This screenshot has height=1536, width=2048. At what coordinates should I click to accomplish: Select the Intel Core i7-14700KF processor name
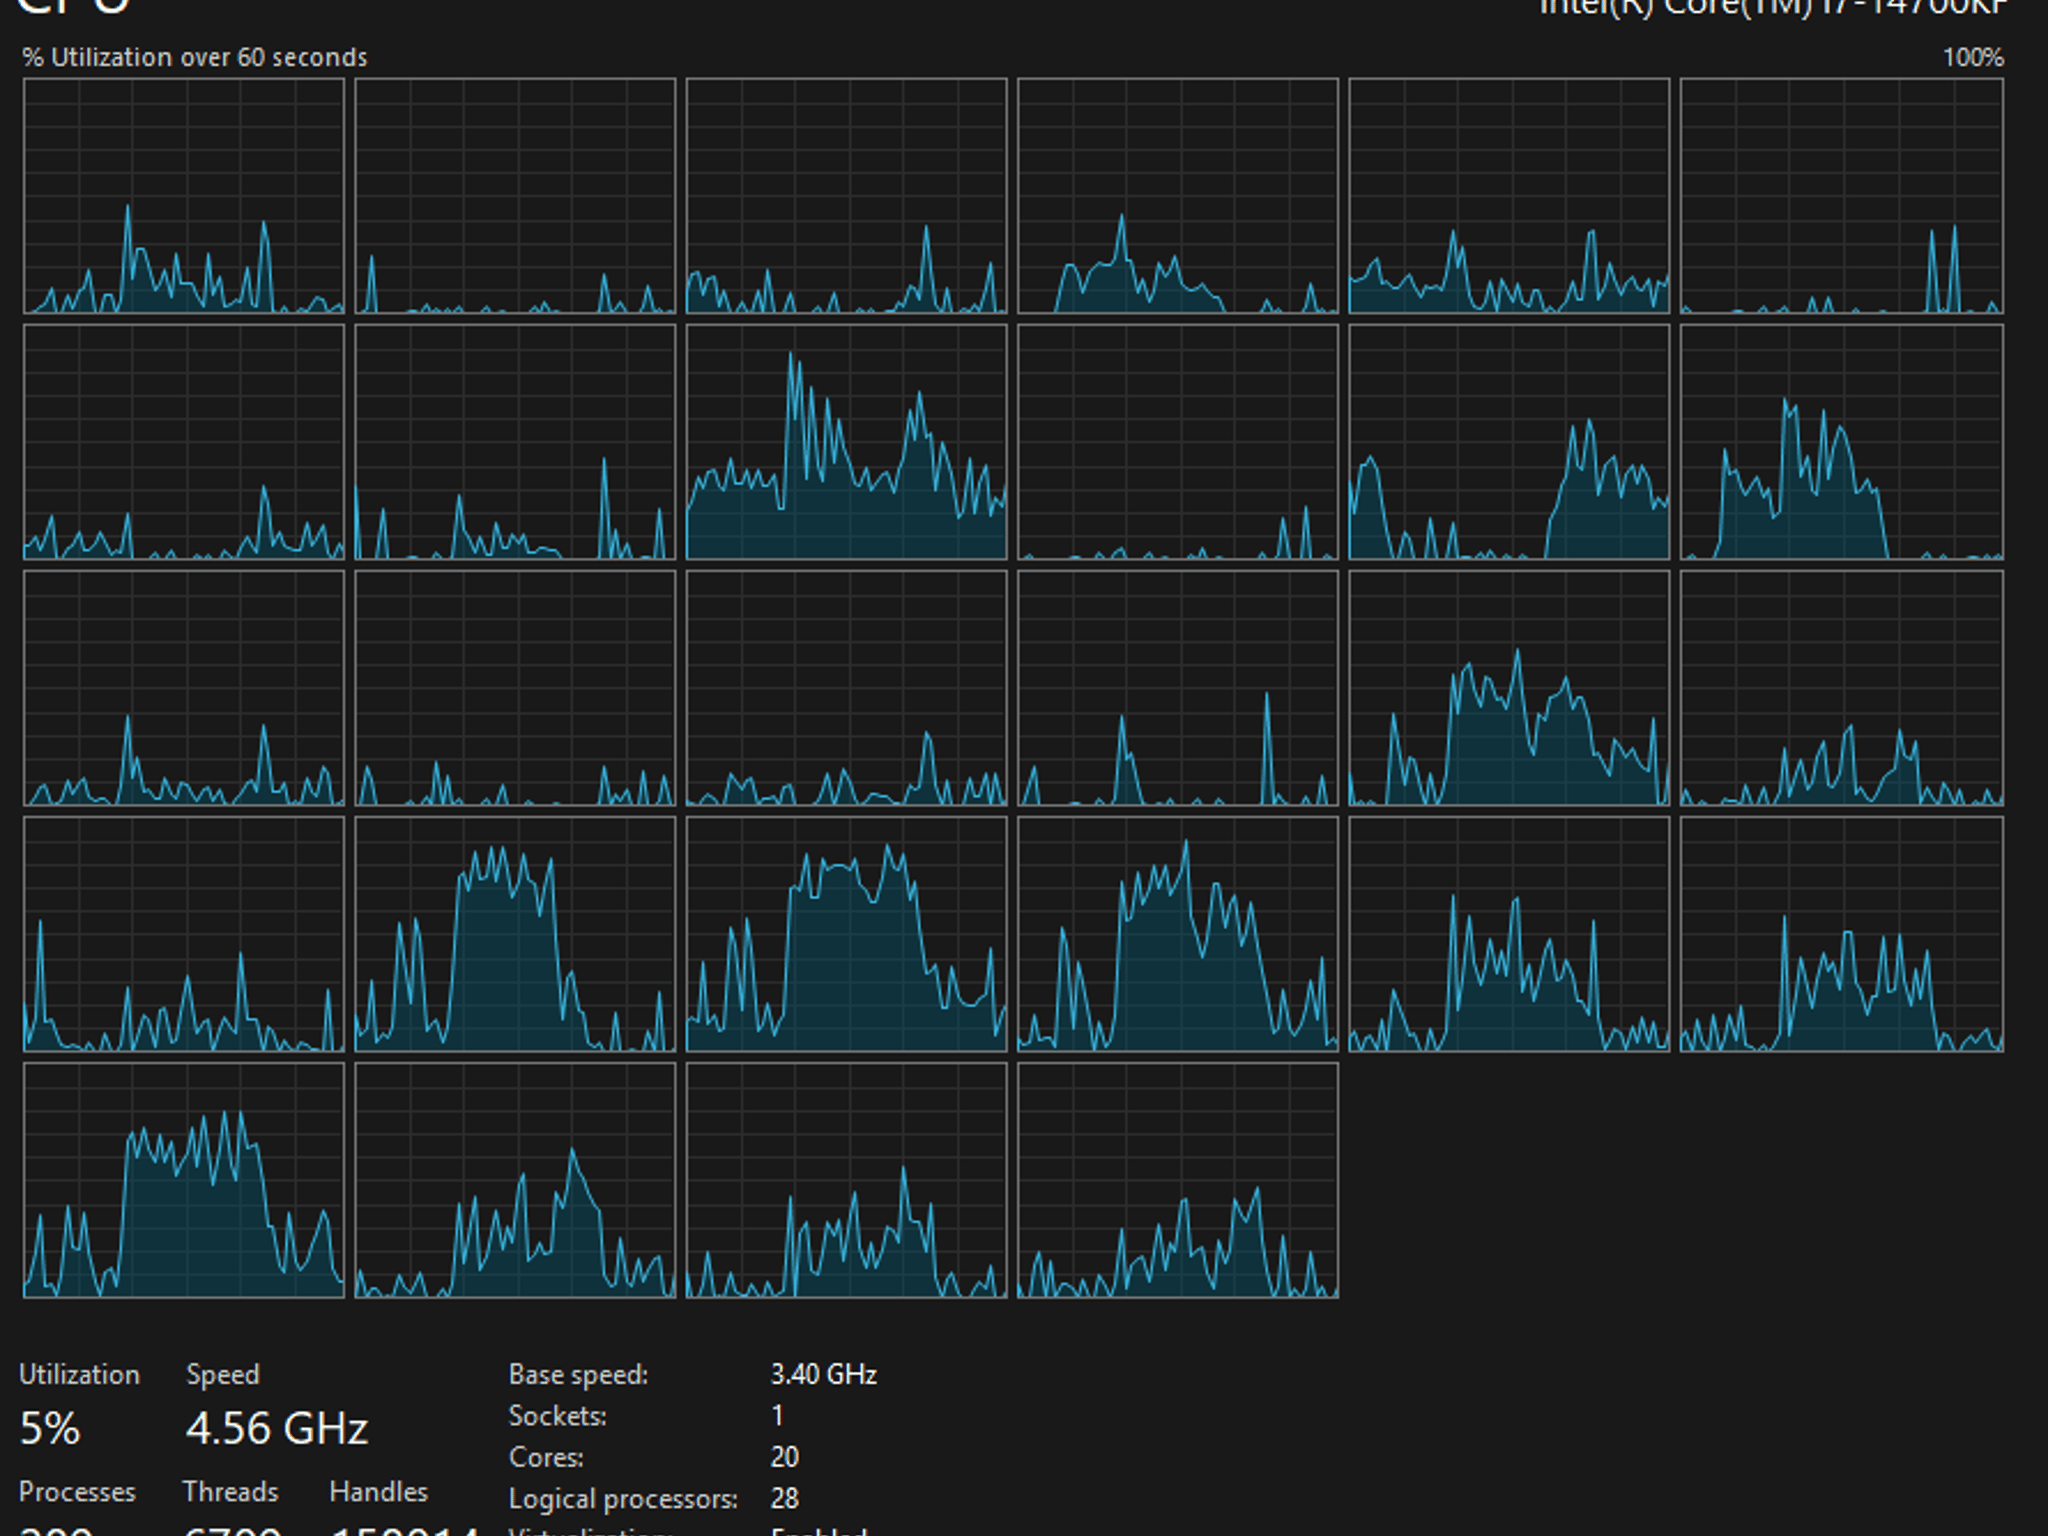pyautogui.click(x=1773, y=8)
